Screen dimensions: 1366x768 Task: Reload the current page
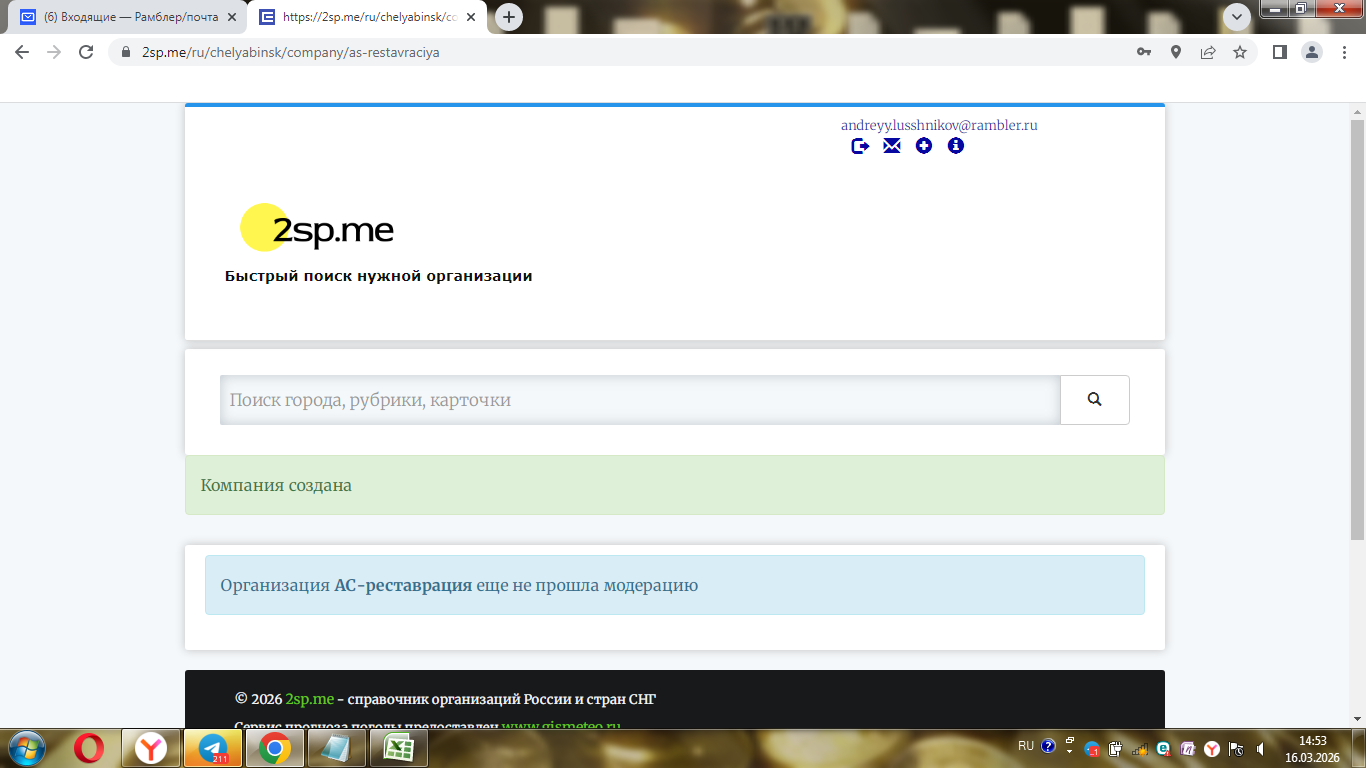click(86, 52)
